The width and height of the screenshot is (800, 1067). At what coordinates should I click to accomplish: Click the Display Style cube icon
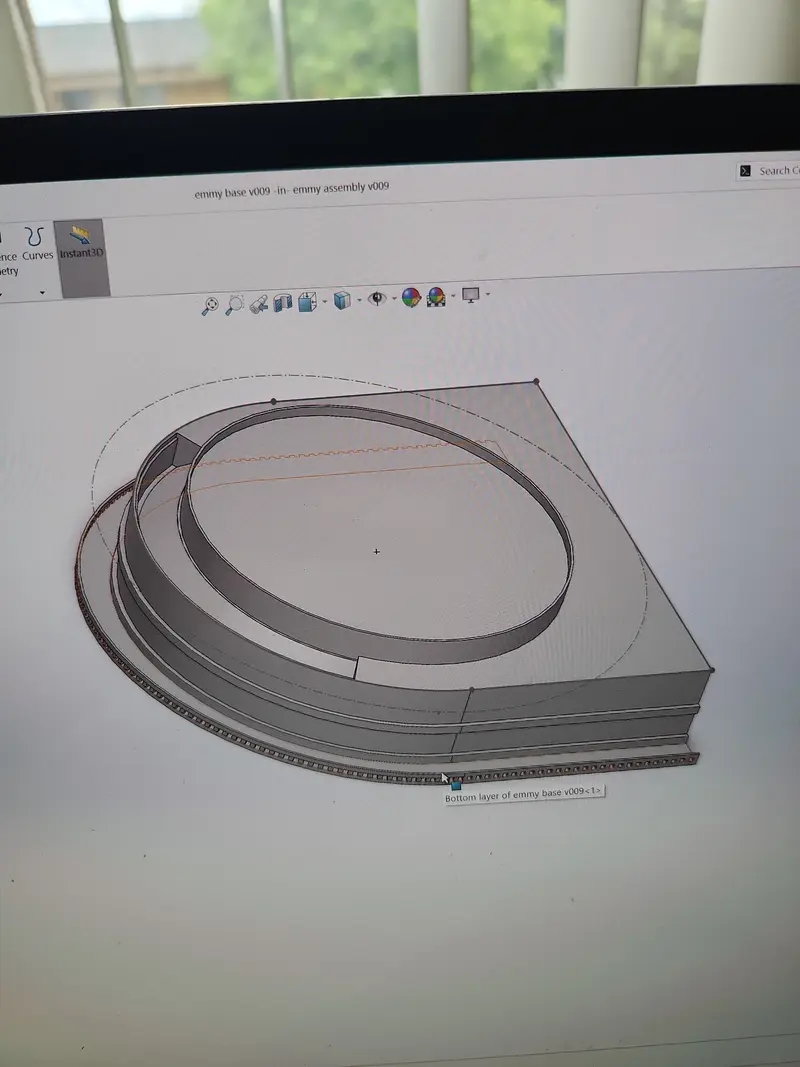(342, 300)
